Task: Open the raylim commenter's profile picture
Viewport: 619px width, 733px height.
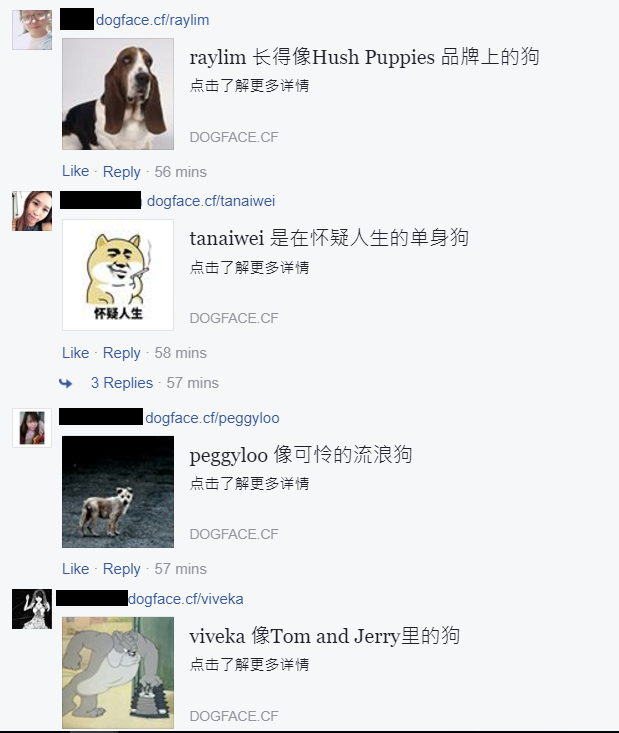Action: pos(32,29)
